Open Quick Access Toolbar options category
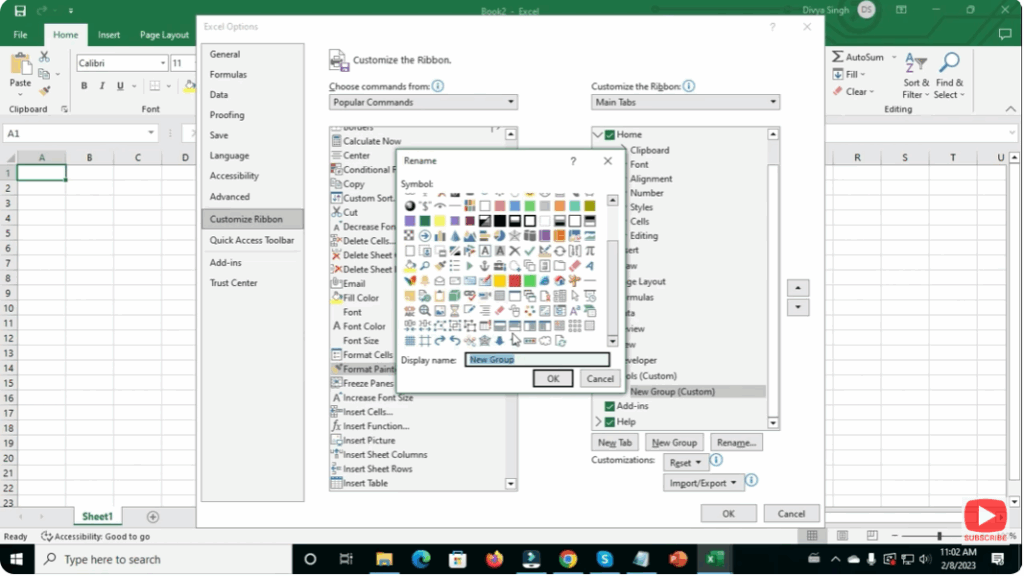The width and height of the screenshot is (1024, 576). click(252, 240)
